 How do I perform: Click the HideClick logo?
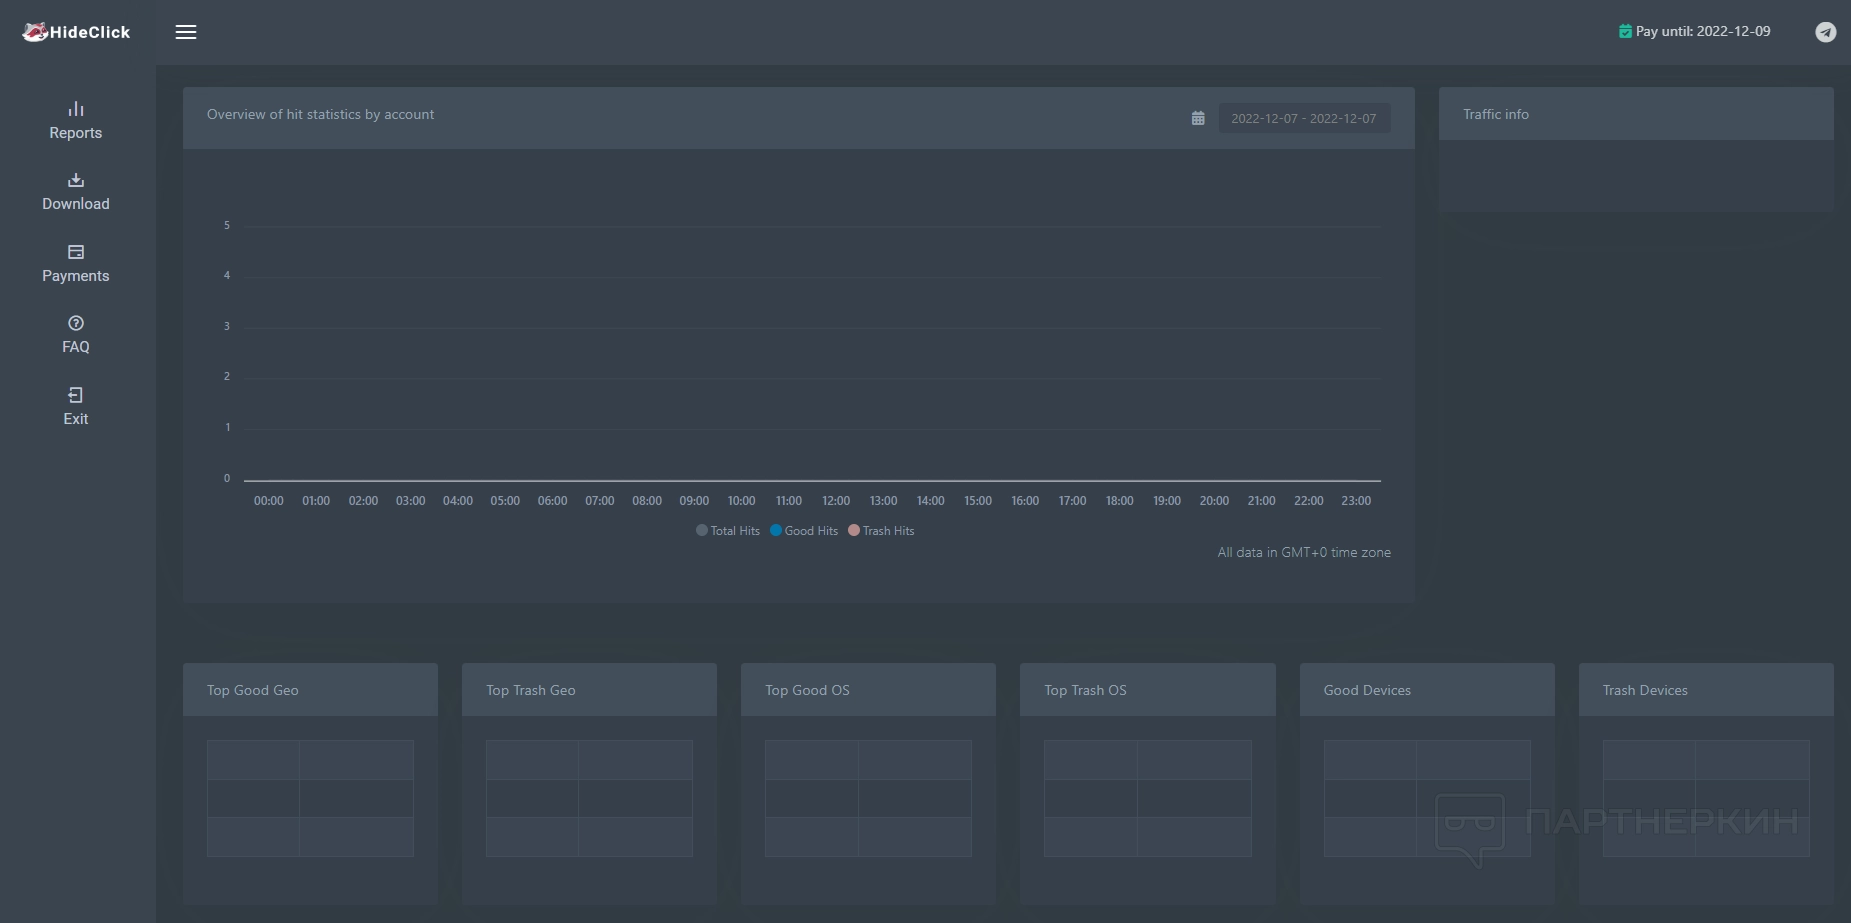(x=76, y=32)
